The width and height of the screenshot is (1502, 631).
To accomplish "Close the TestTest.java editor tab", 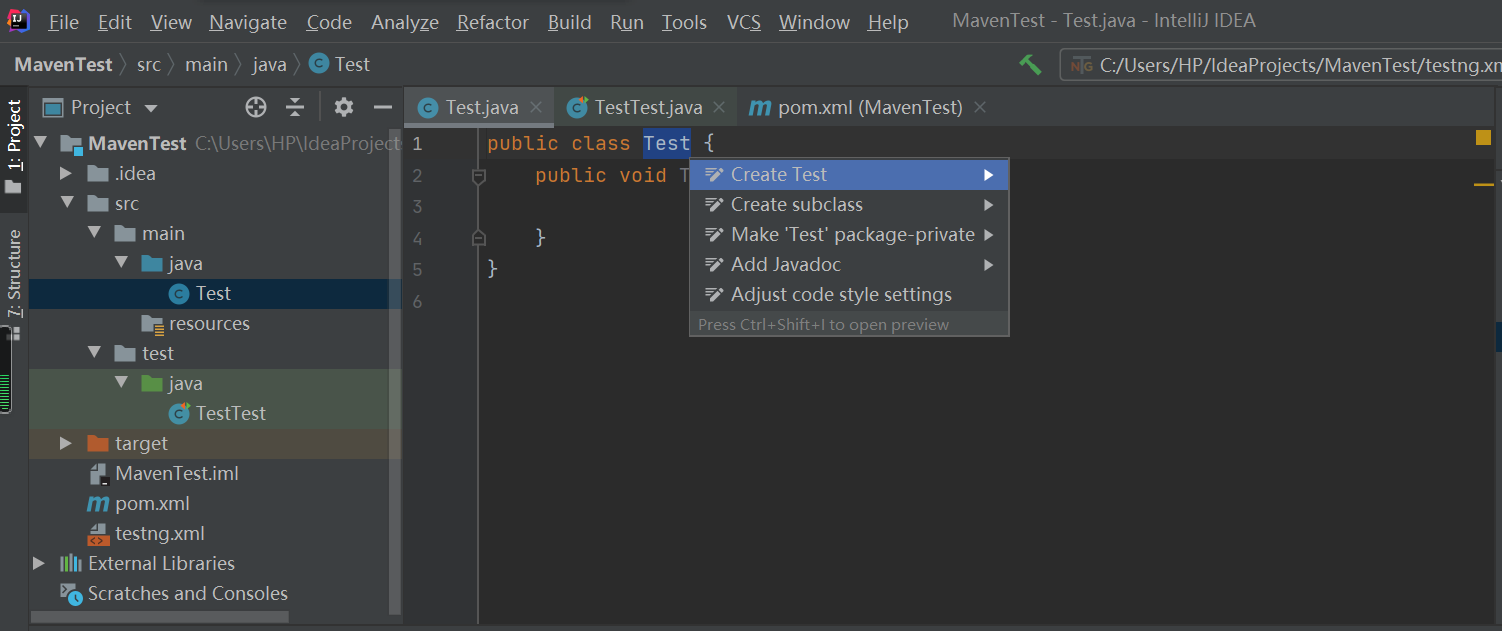I will click(x=720, y=106).
